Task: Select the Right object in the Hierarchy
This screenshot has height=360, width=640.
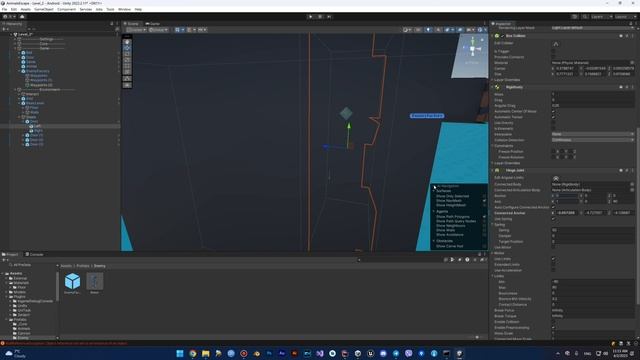Action: [38, 131]
